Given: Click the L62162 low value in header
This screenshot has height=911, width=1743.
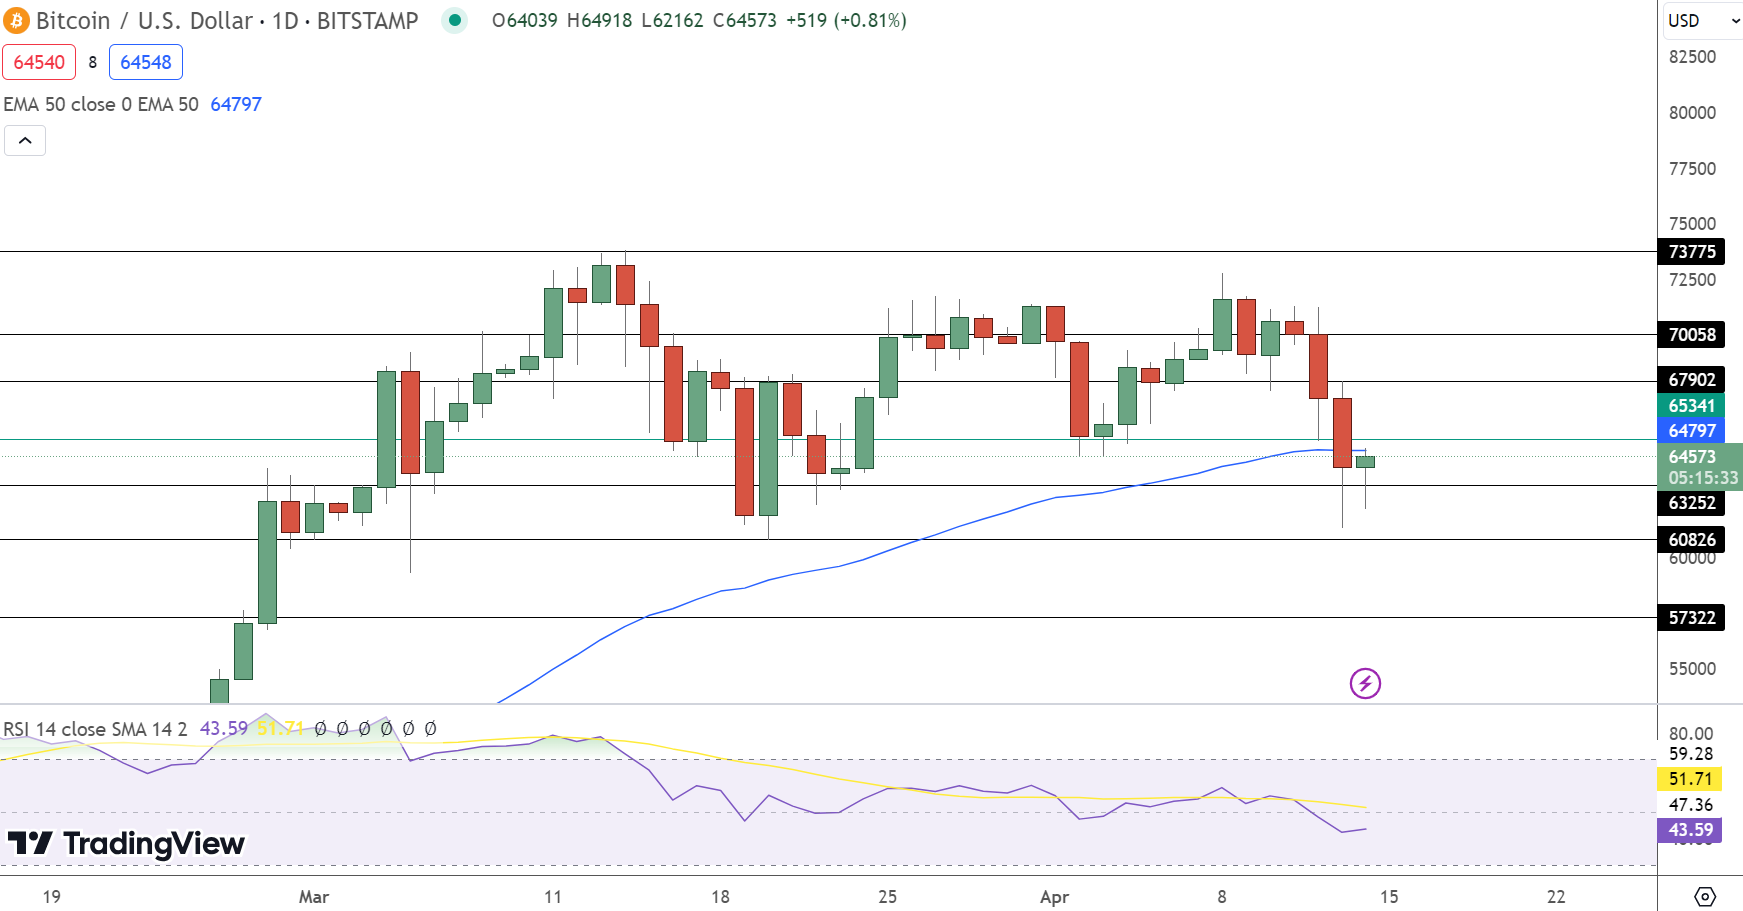Looking at the screenshot, I should coord(672,20).
